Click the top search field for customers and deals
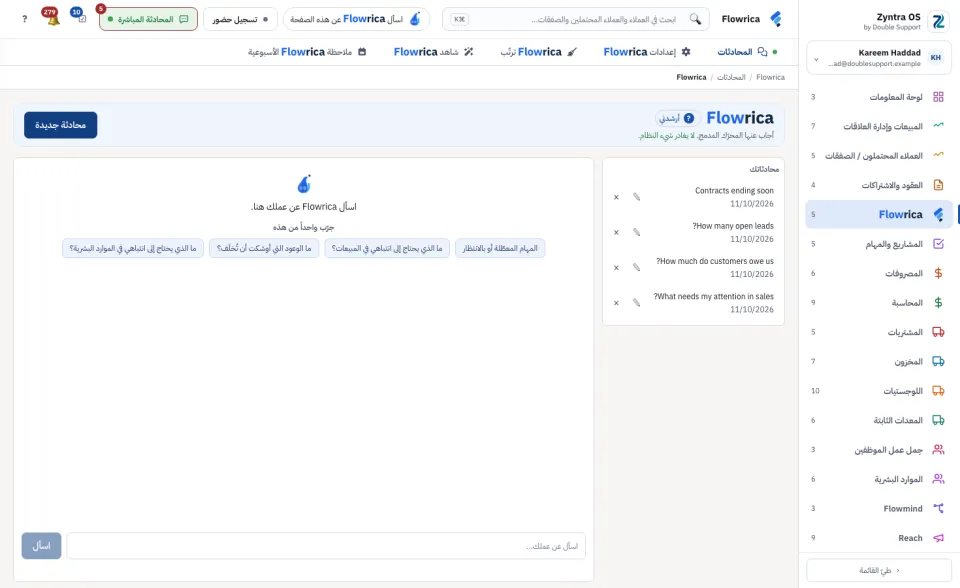Viewport: 960px width, 588px height. tap(576, 19)
